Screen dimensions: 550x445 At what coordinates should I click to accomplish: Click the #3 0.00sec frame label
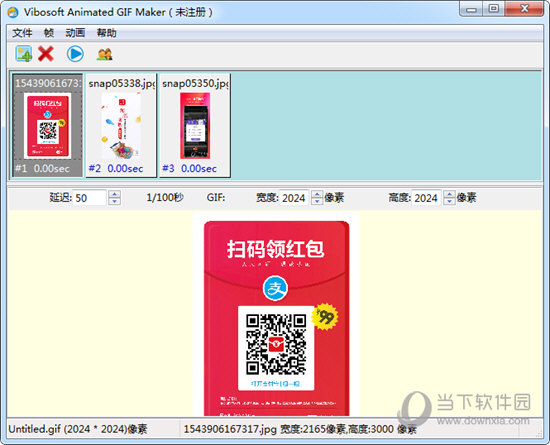click(x=189, y=169)
